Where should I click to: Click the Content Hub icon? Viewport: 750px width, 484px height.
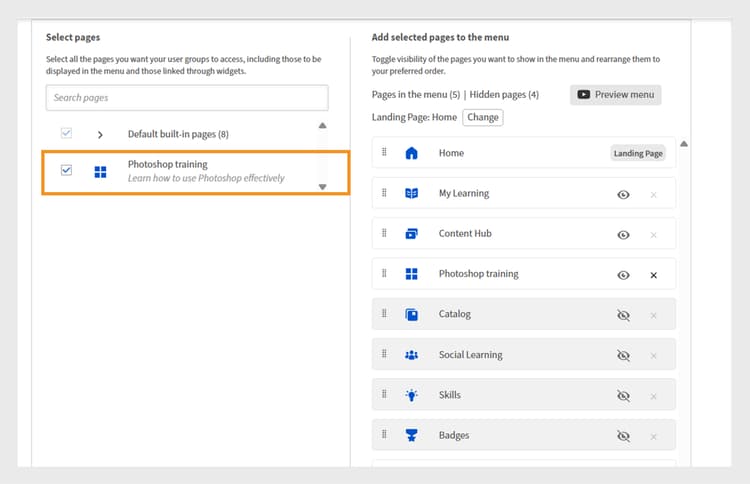pos(411,234)
